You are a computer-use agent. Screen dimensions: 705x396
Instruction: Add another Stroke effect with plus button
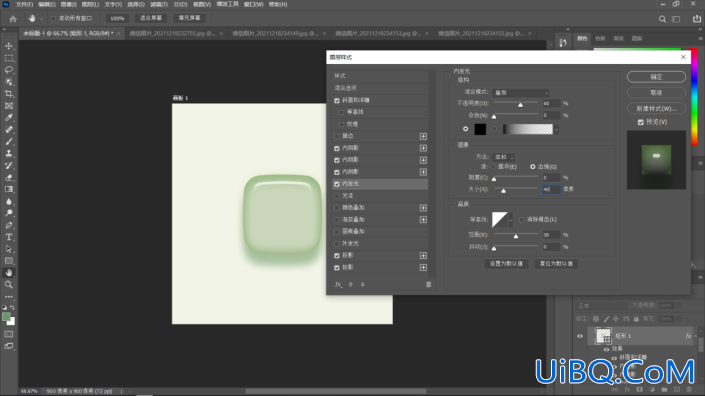click(x=423, y=136)
